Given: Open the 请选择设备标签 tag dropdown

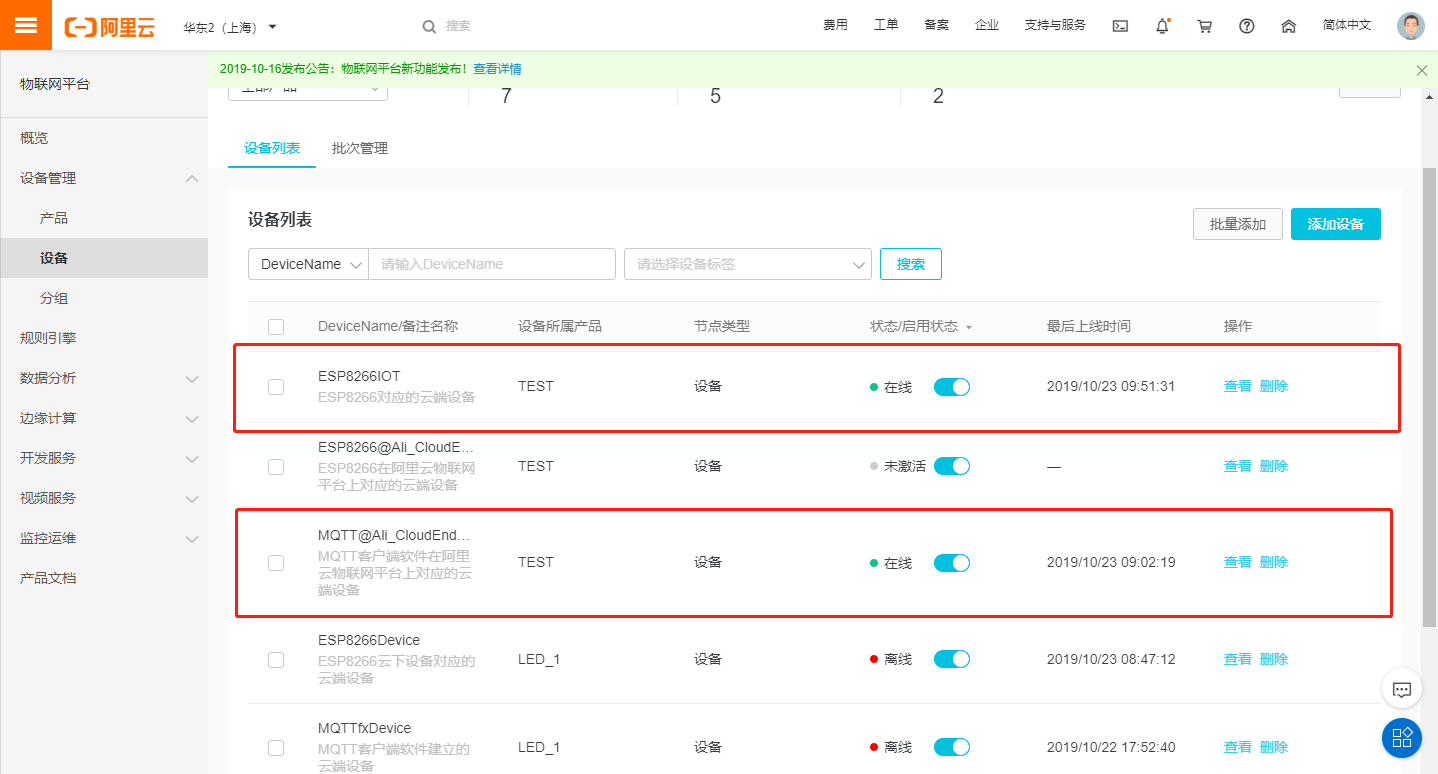Looking at the screenshot, I should pyautogui.click(x=748, y=264).
